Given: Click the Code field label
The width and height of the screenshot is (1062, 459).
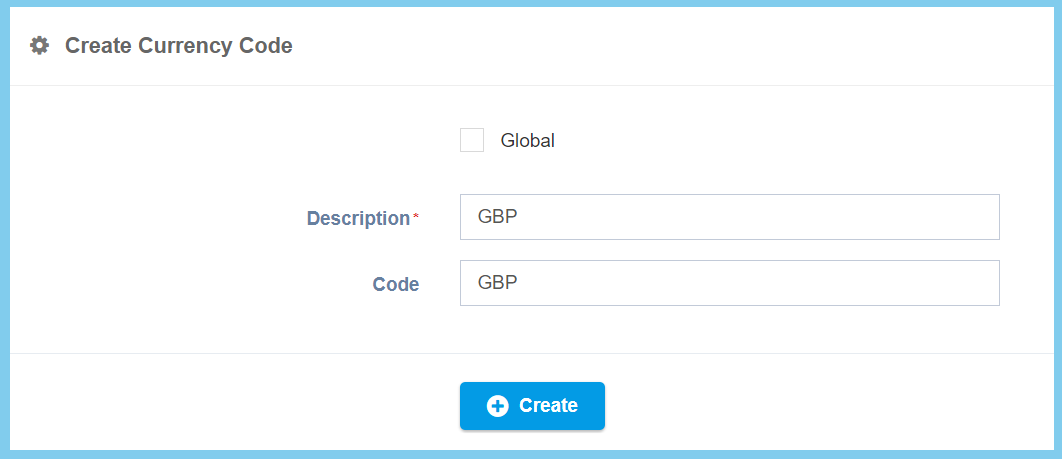Looking at the screenshot, I should click(396, 284).
